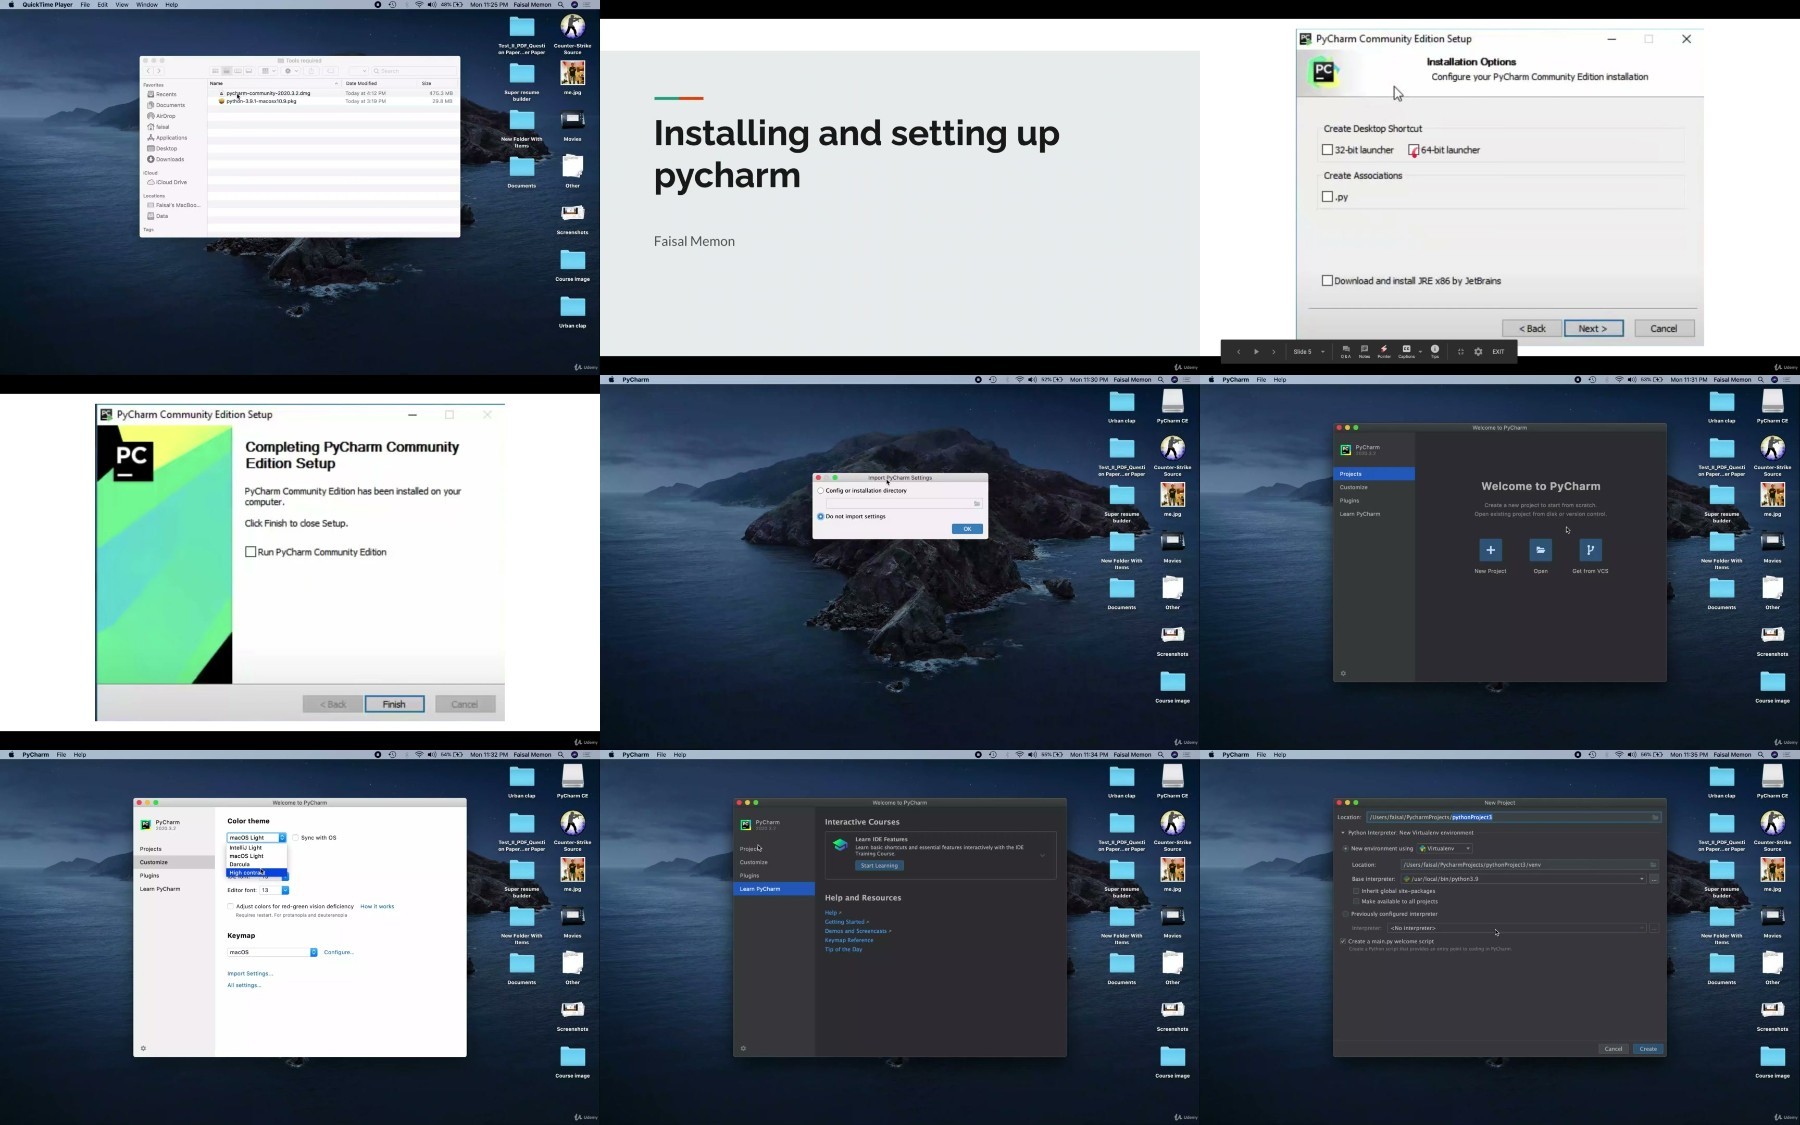
Task: Open Tips in the presentation toolbar
Action: tap(1435, 351)
